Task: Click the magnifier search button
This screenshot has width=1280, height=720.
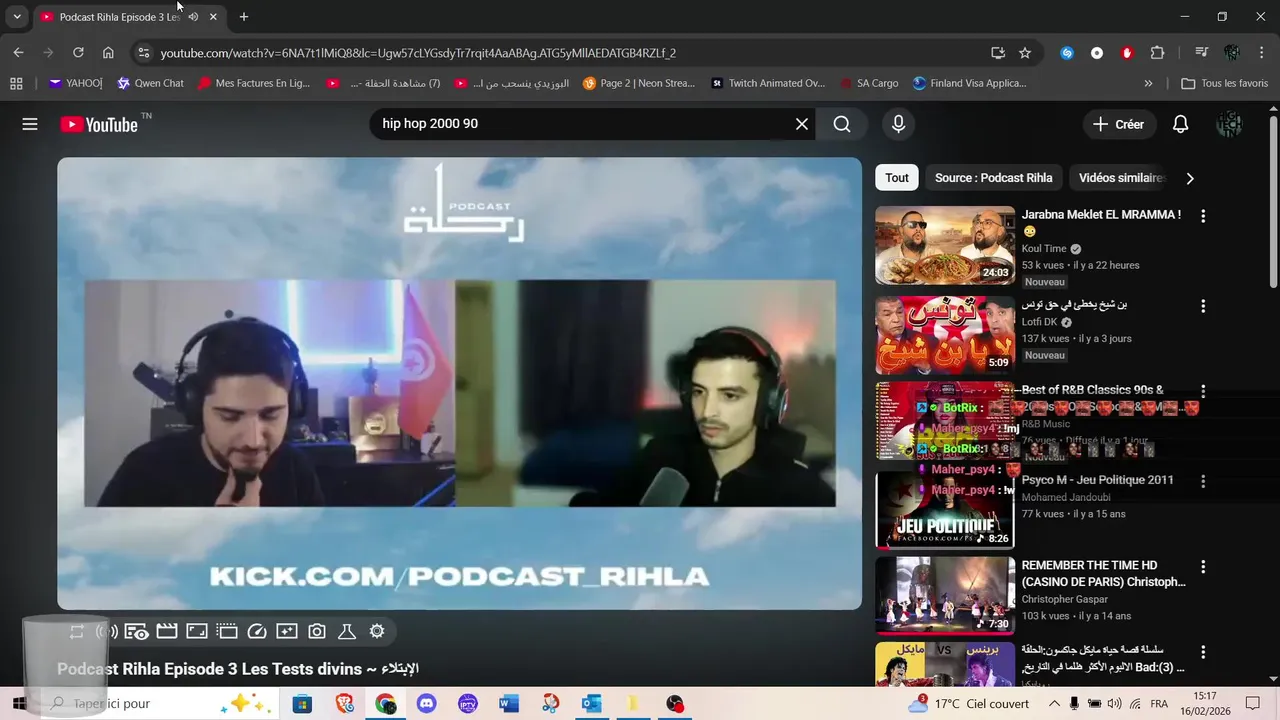Action: click(x=842, y=124)
